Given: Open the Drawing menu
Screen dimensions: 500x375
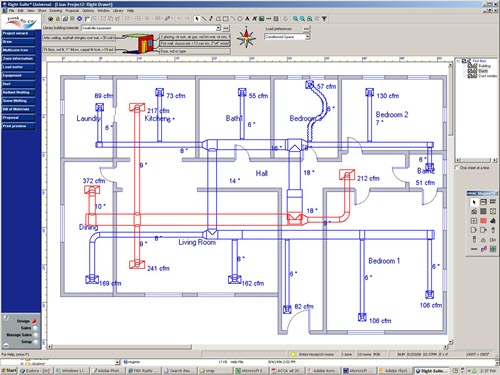Looking at the screenshot, I should click(x=56, y=11).
